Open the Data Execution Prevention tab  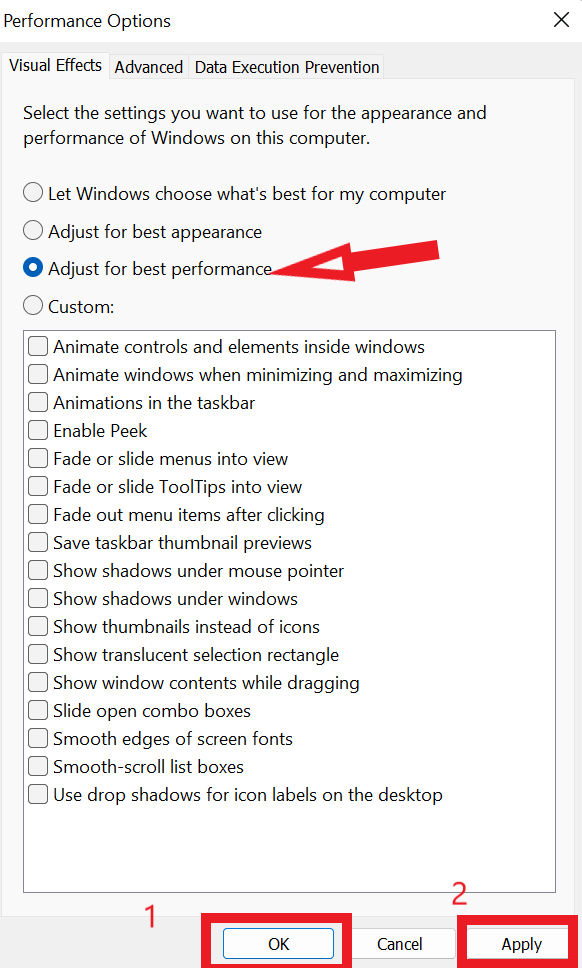coord(287,67)
